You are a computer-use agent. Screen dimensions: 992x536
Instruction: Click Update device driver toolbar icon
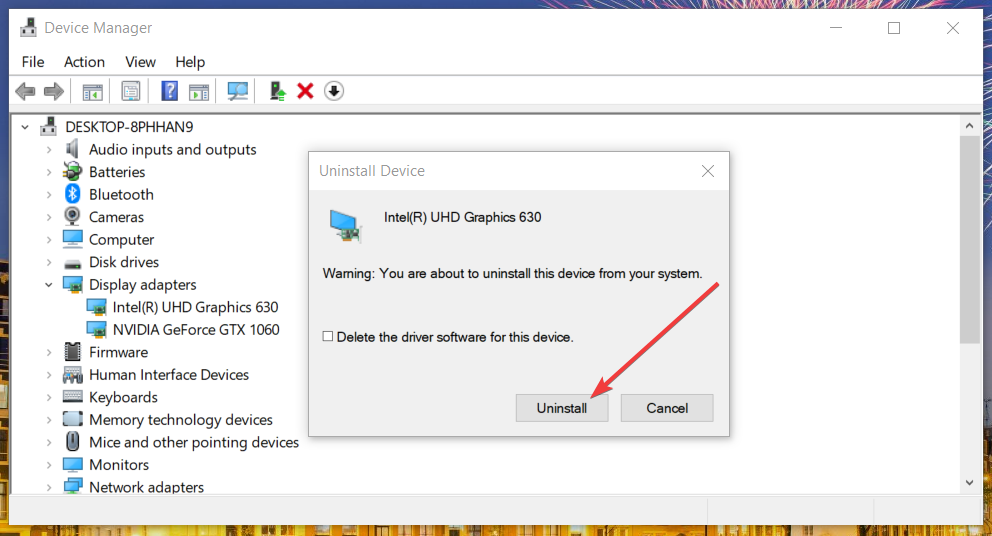coord(277,91)
